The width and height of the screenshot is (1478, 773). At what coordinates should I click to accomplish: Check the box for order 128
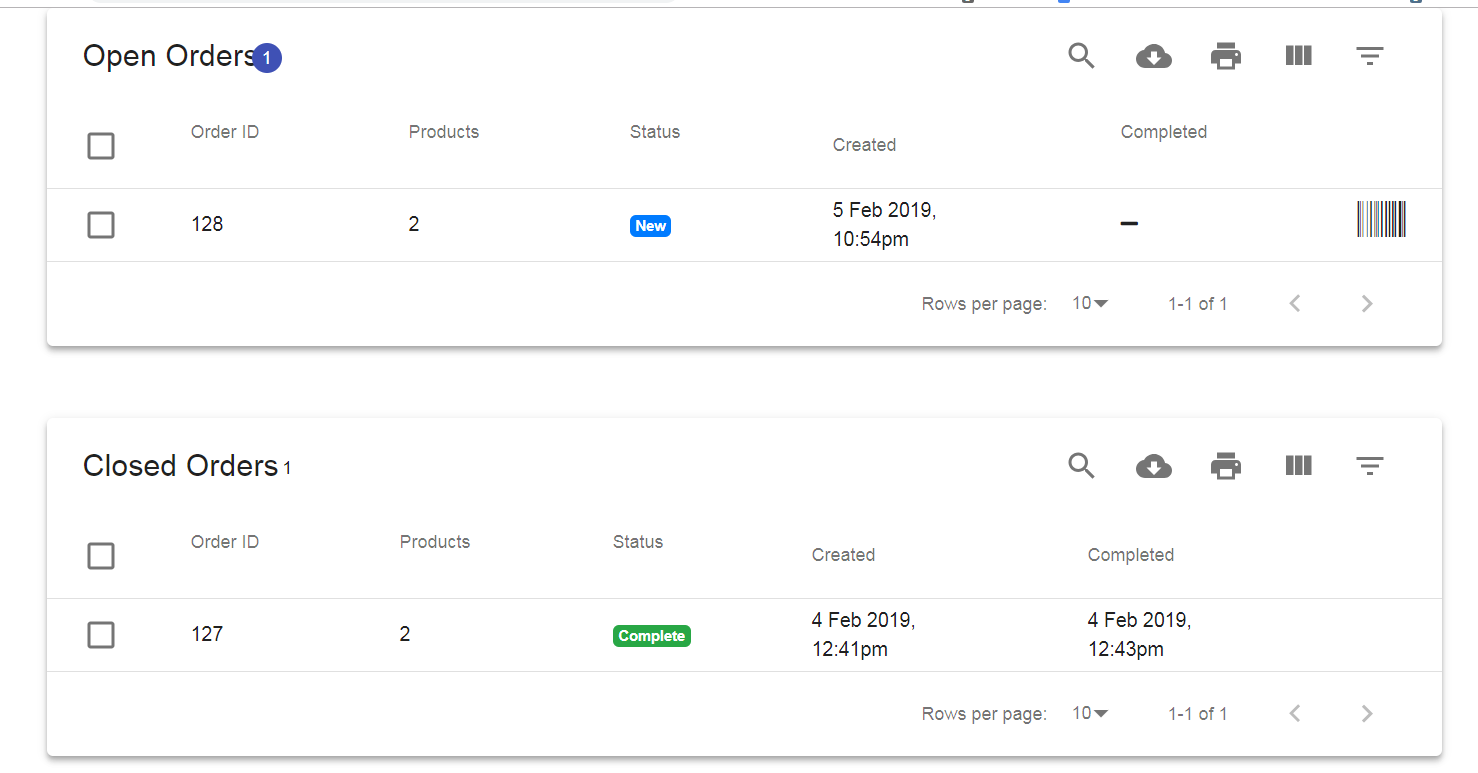101,225
